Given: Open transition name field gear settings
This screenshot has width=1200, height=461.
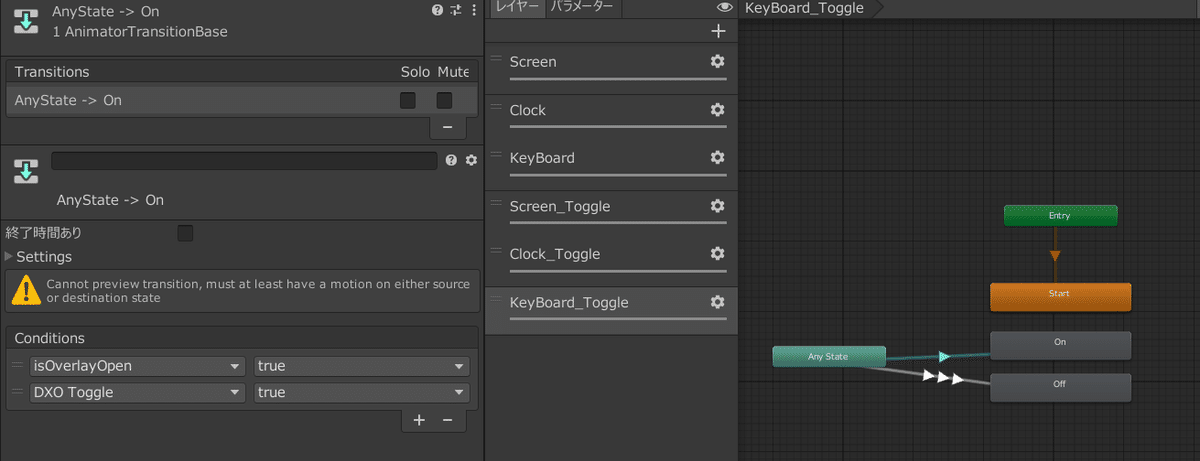Looking at the screenshot, I should 471,160.
